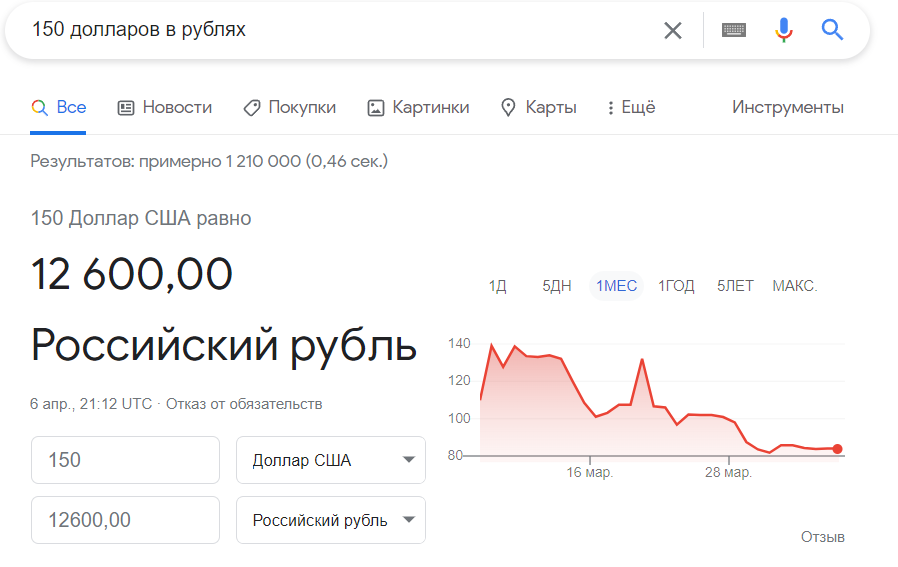Show the 1ГОД chart range
Image resolution: width=898 pixels, height=567 pixels.
[676, 286]
